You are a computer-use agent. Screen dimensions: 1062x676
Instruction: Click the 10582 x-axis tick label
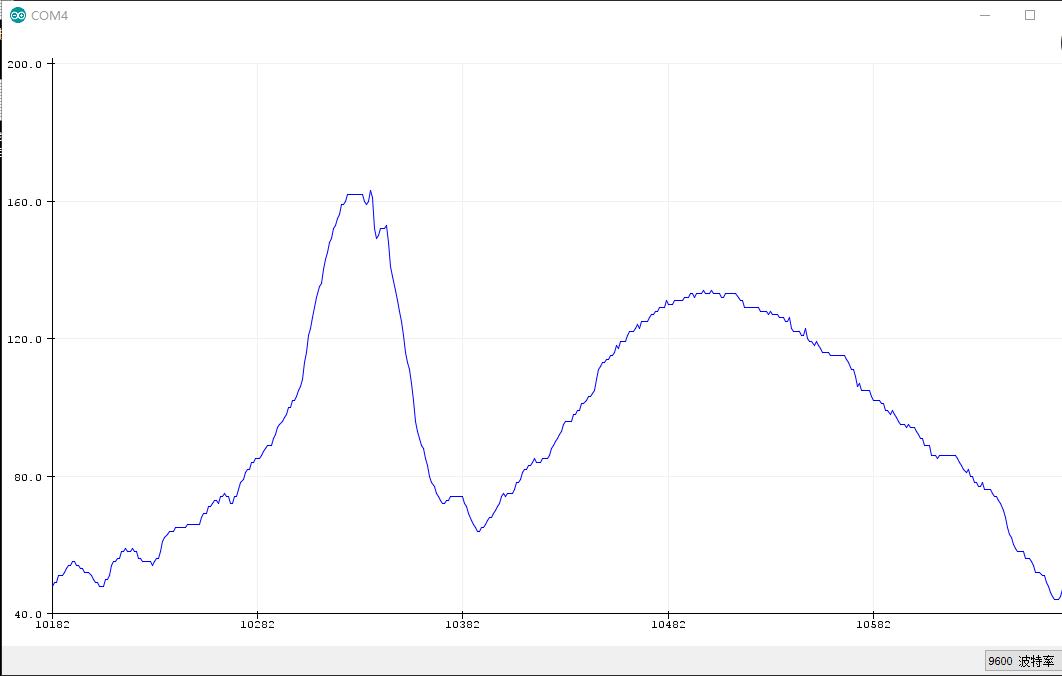pyautogui.click(x=873, y=625)
